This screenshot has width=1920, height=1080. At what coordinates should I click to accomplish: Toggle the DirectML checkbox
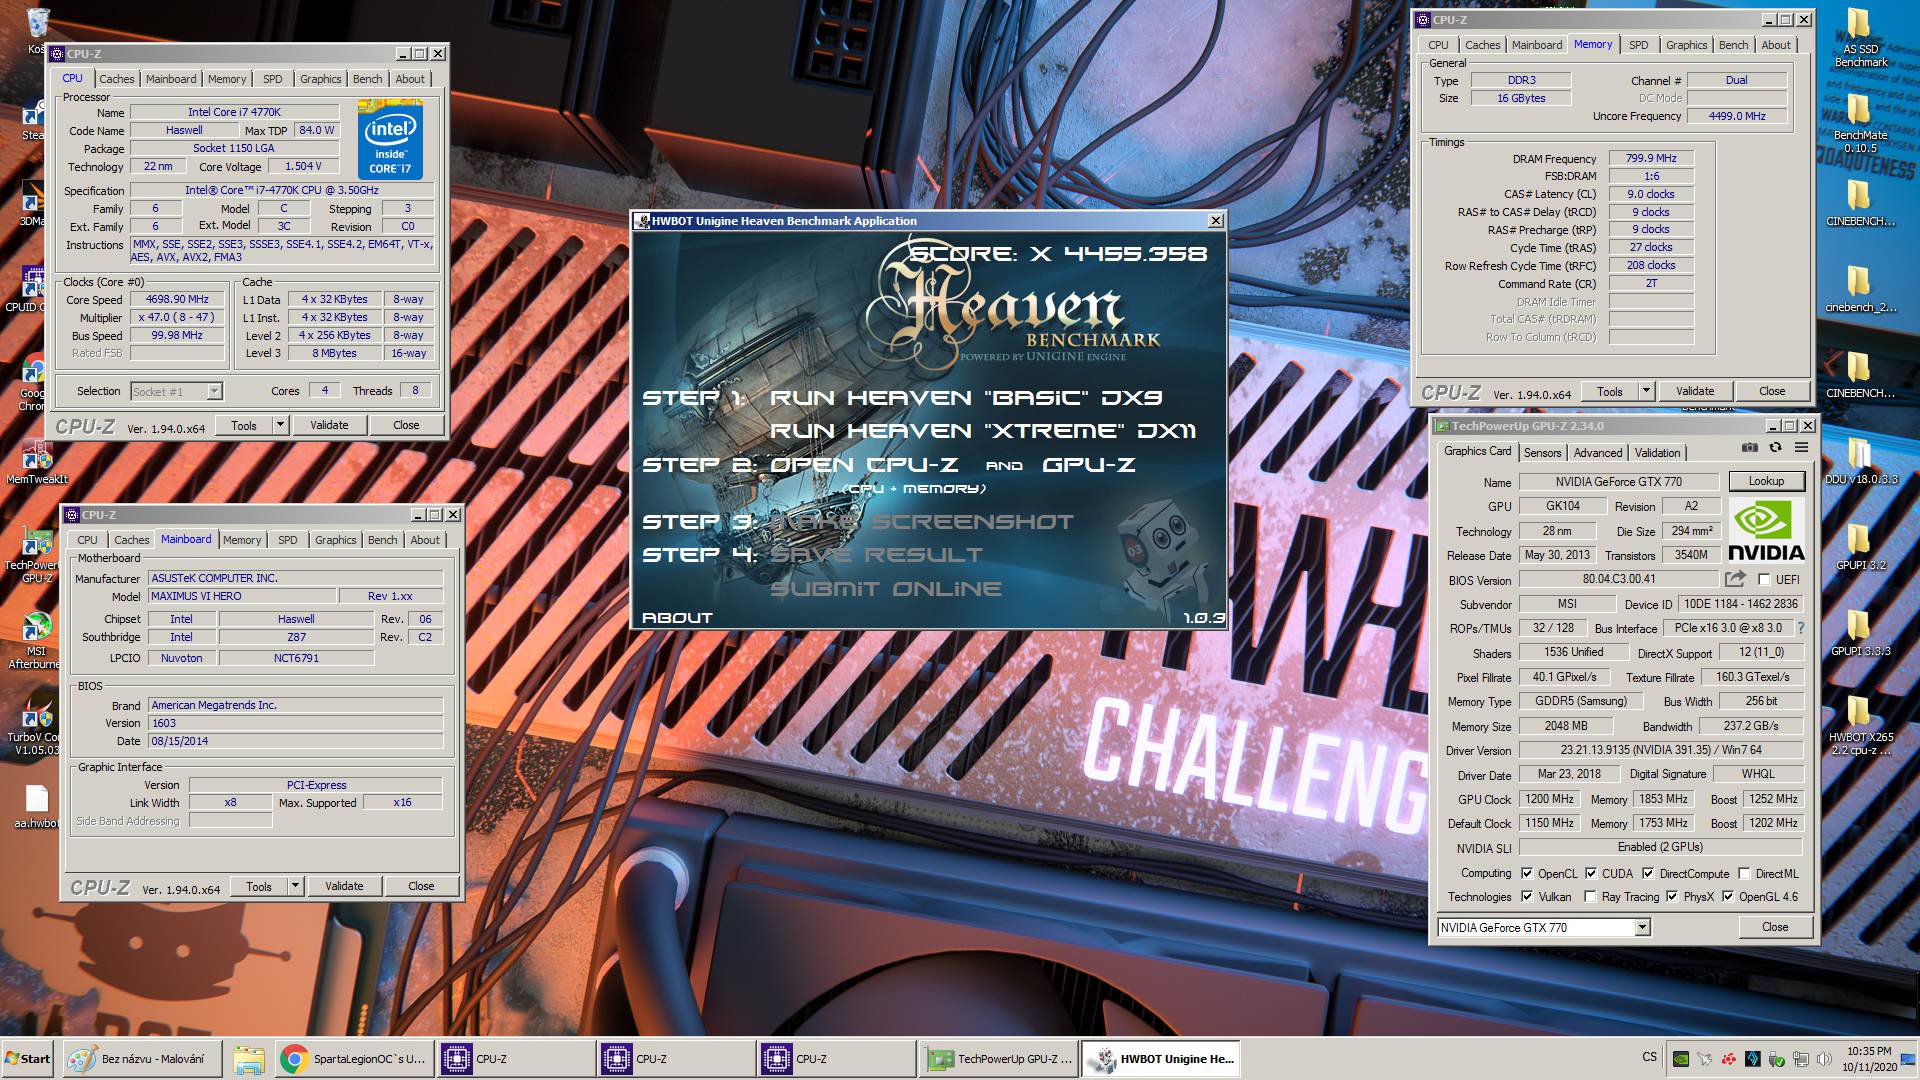click(x=1744, y=874)
